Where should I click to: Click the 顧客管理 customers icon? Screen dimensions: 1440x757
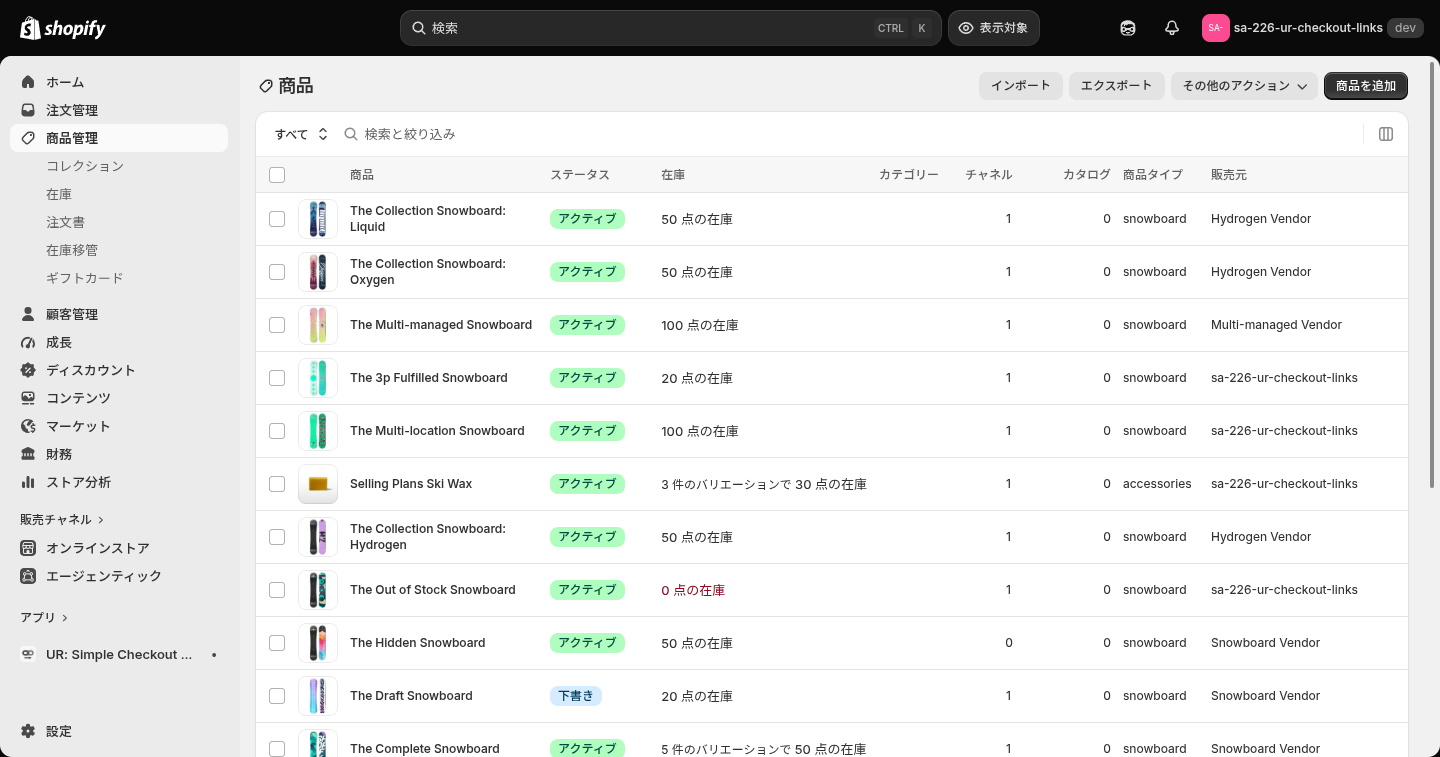point(28,314)
